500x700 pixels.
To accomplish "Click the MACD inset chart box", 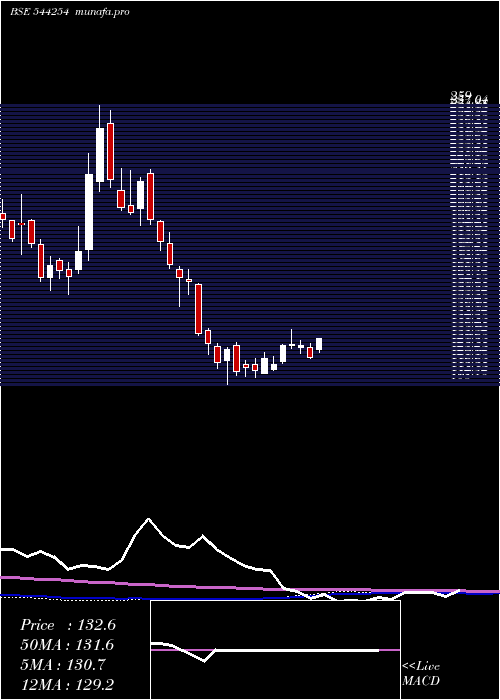I will pyautogui.click(x=275, y=650).
